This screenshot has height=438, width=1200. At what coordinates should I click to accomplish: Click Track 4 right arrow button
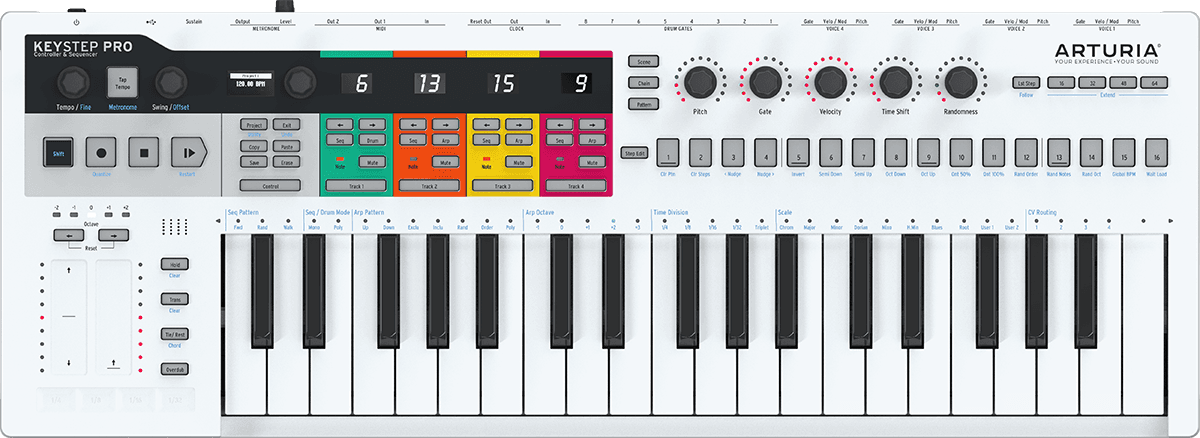coord(592,124)
